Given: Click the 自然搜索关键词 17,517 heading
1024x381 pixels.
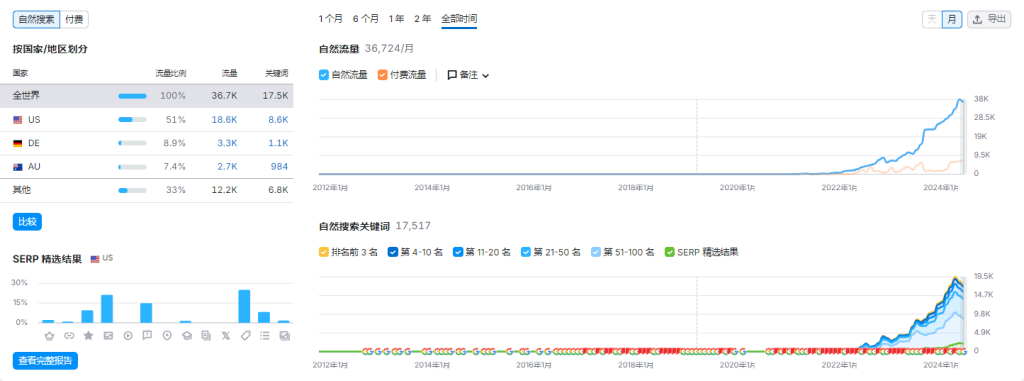Looking at the screenshot, I should point(374,226).
